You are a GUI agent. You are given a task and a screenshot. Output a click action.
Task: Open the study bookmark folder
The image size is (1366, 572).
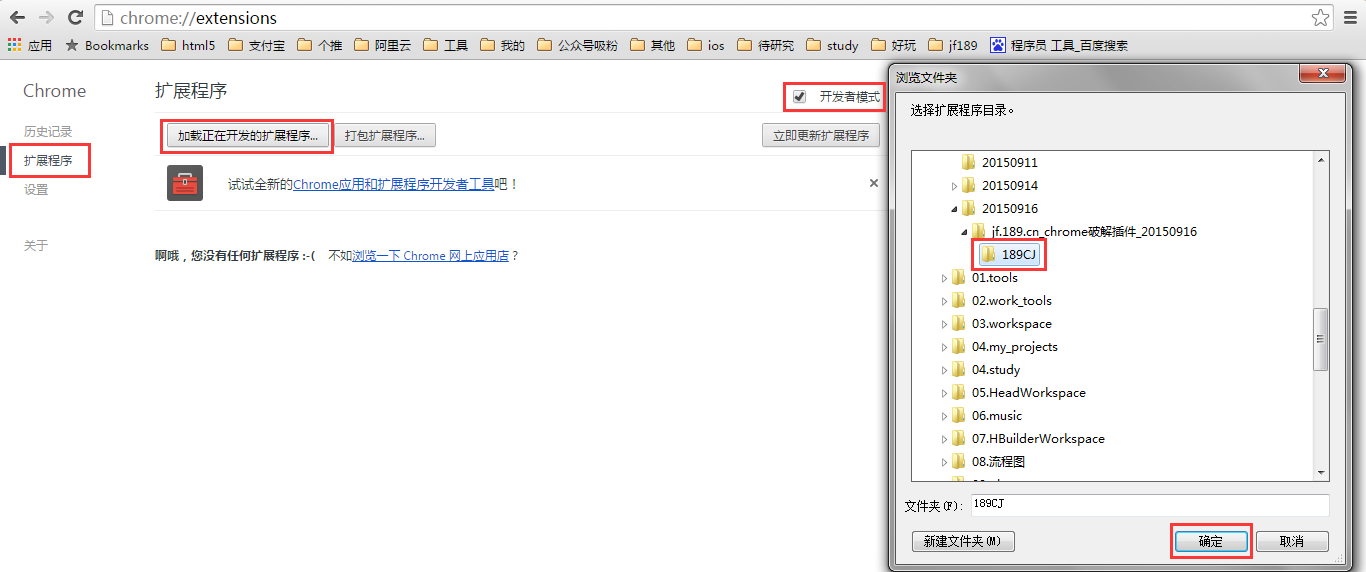click(x=833, y=45)
